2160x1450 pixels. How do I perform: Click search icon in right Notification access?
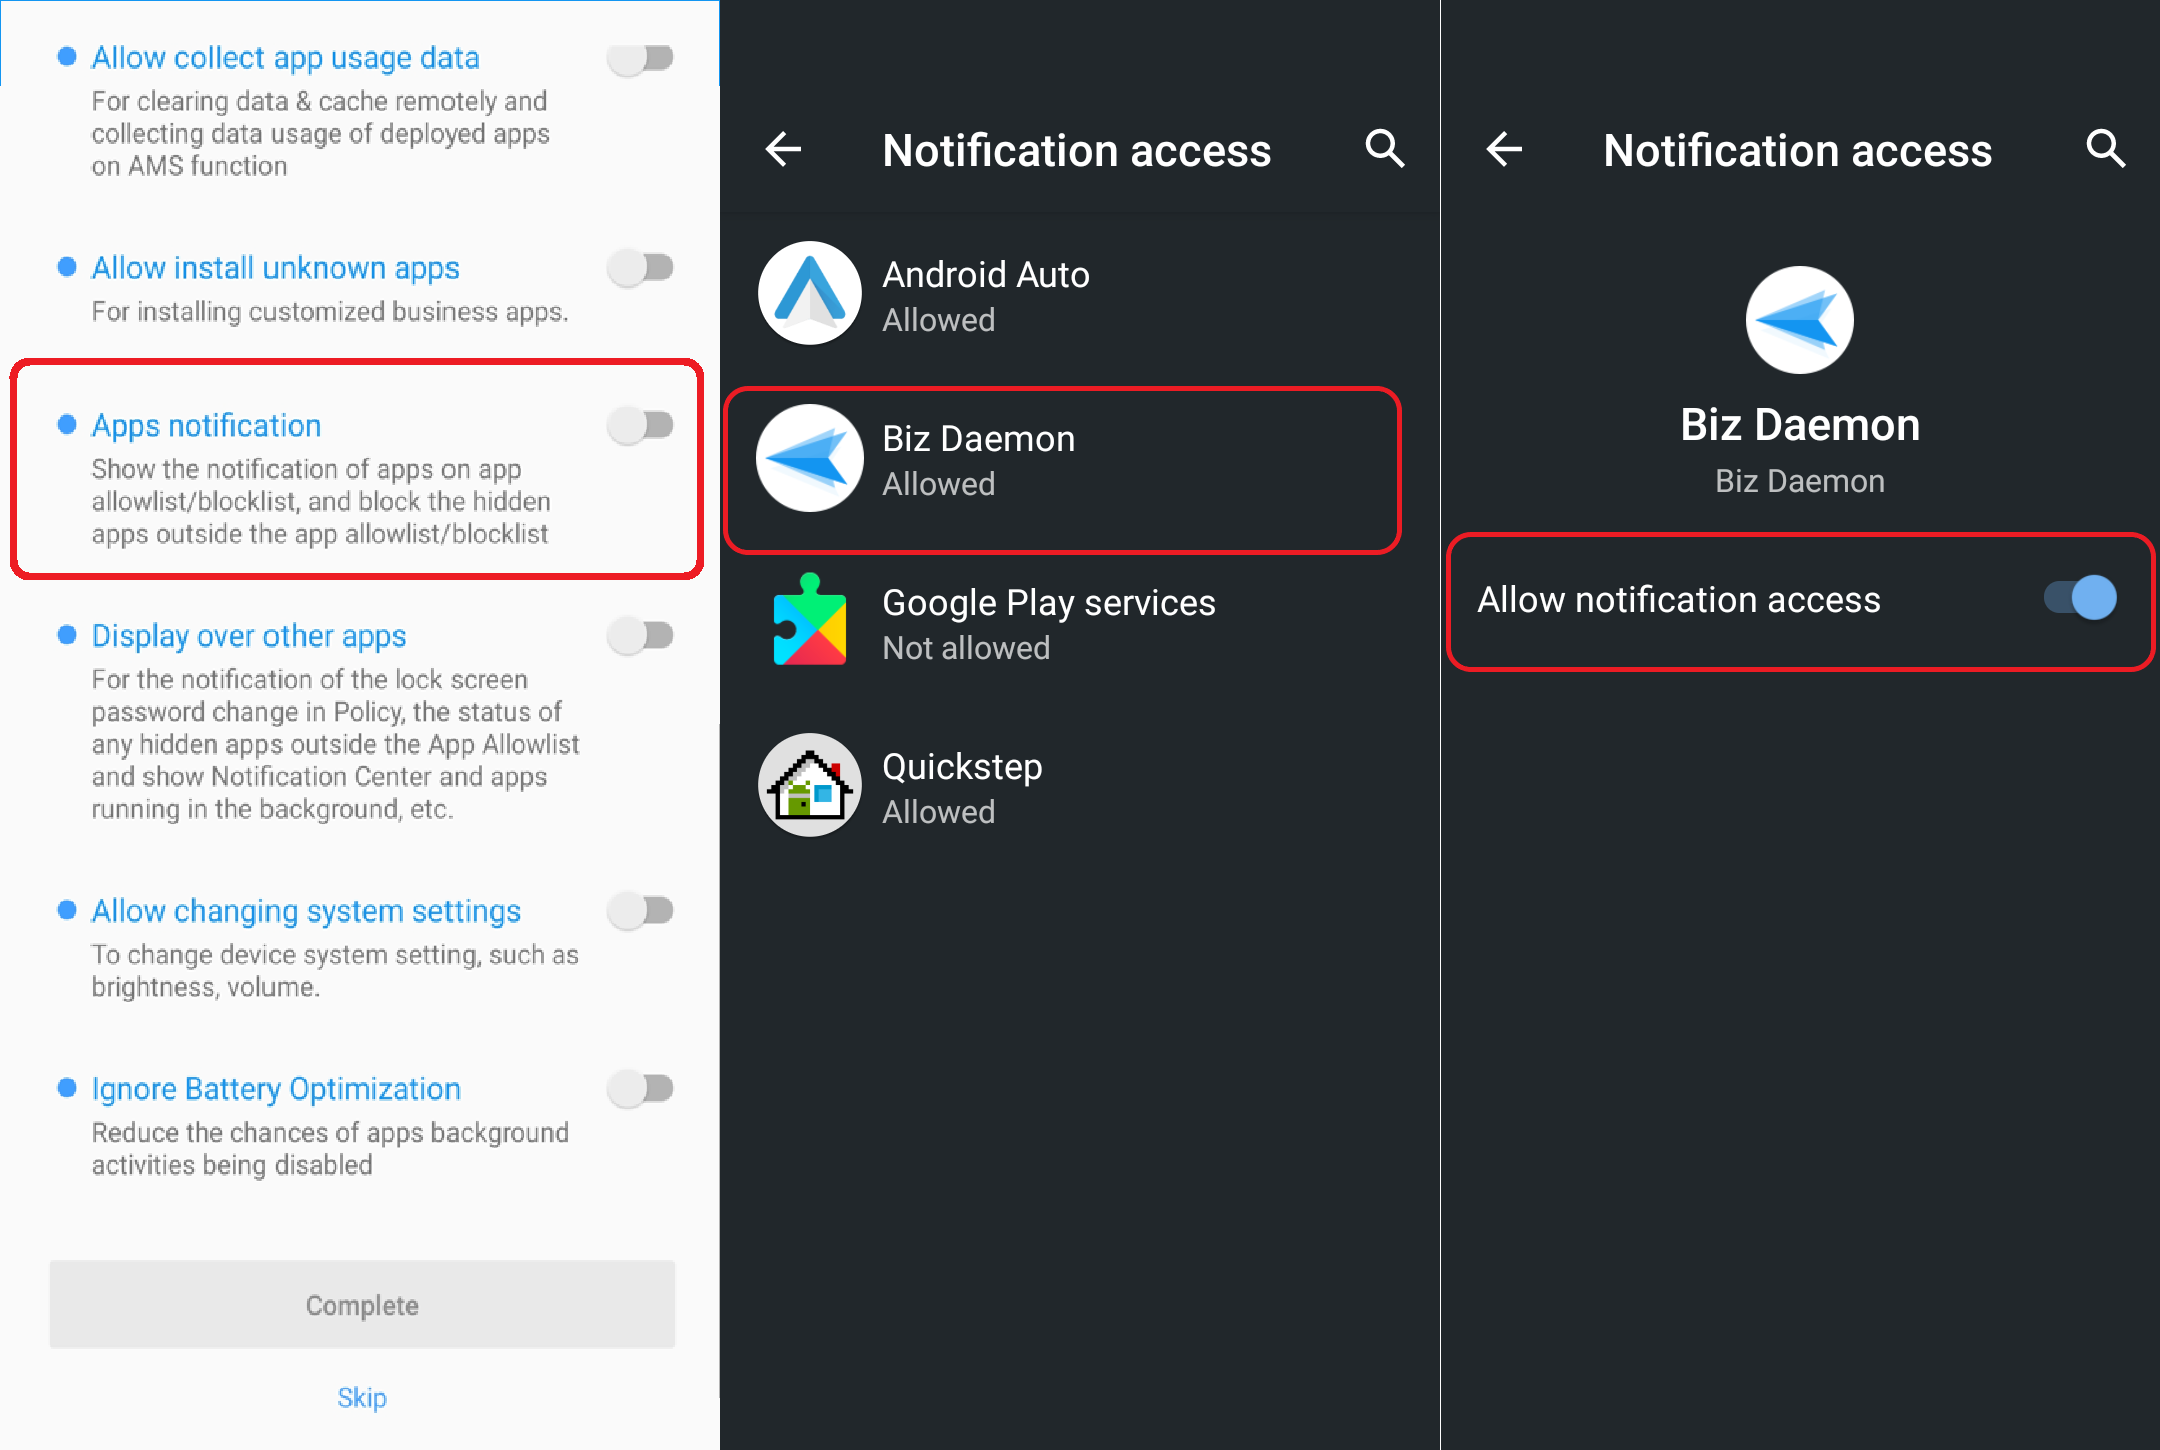pyautogui.click(x=2105, y=149)
